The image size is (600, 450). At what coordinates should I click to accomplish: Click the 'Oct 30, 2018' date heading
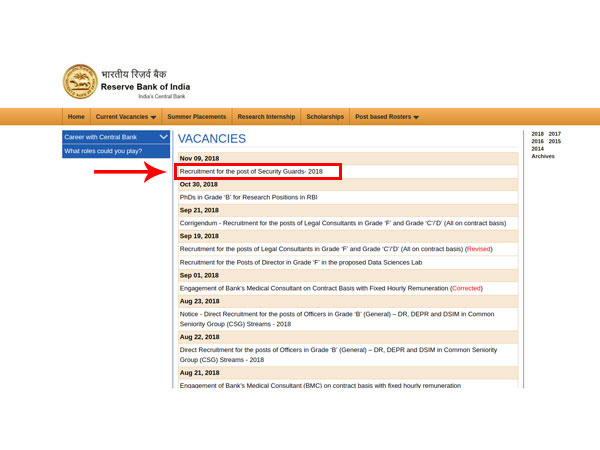pos(199,184)
